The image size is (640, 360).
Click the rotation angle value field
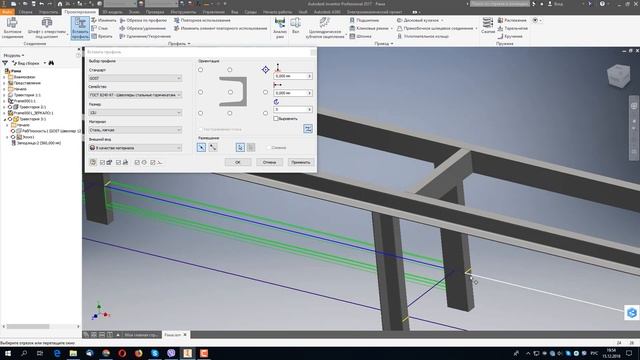(293, 109)
